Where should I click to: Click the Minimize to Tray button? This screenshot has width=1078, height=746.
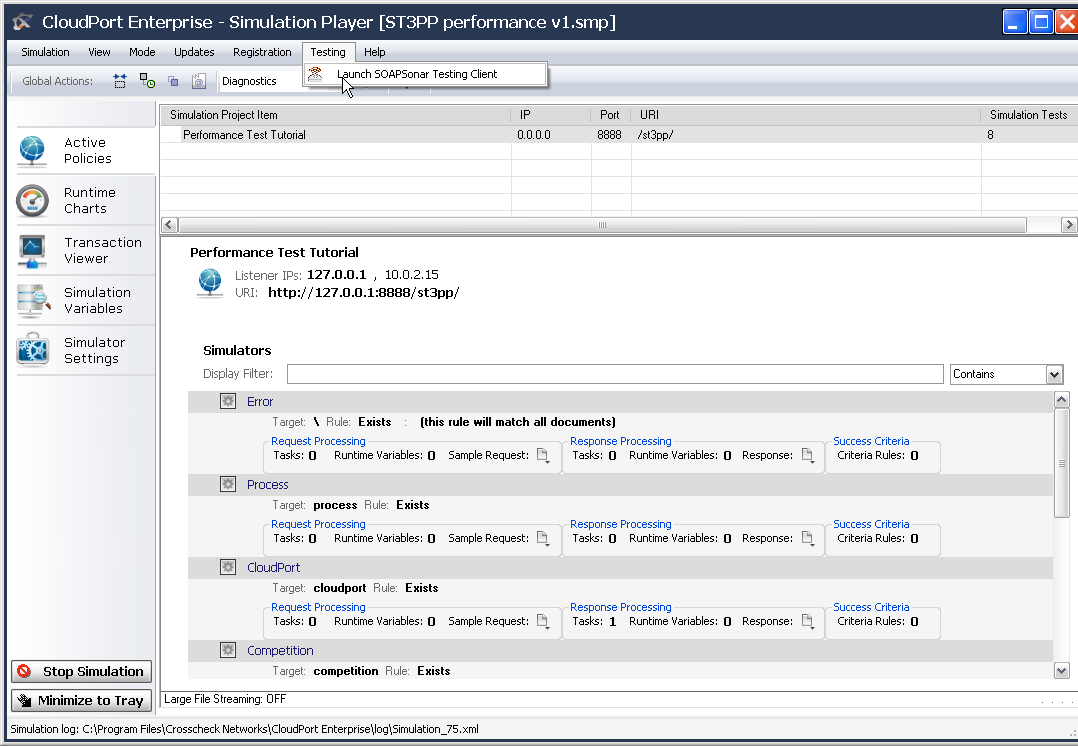81,701
